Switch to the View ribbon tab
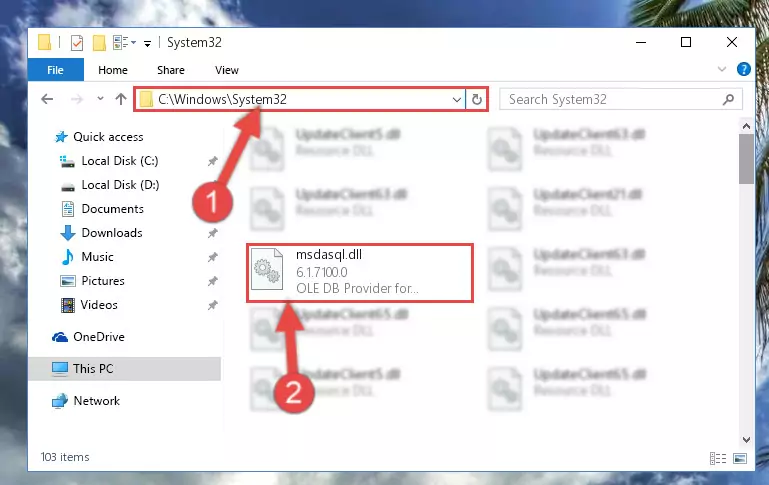The height and width of the screenshot is (485, 769). 227,70
